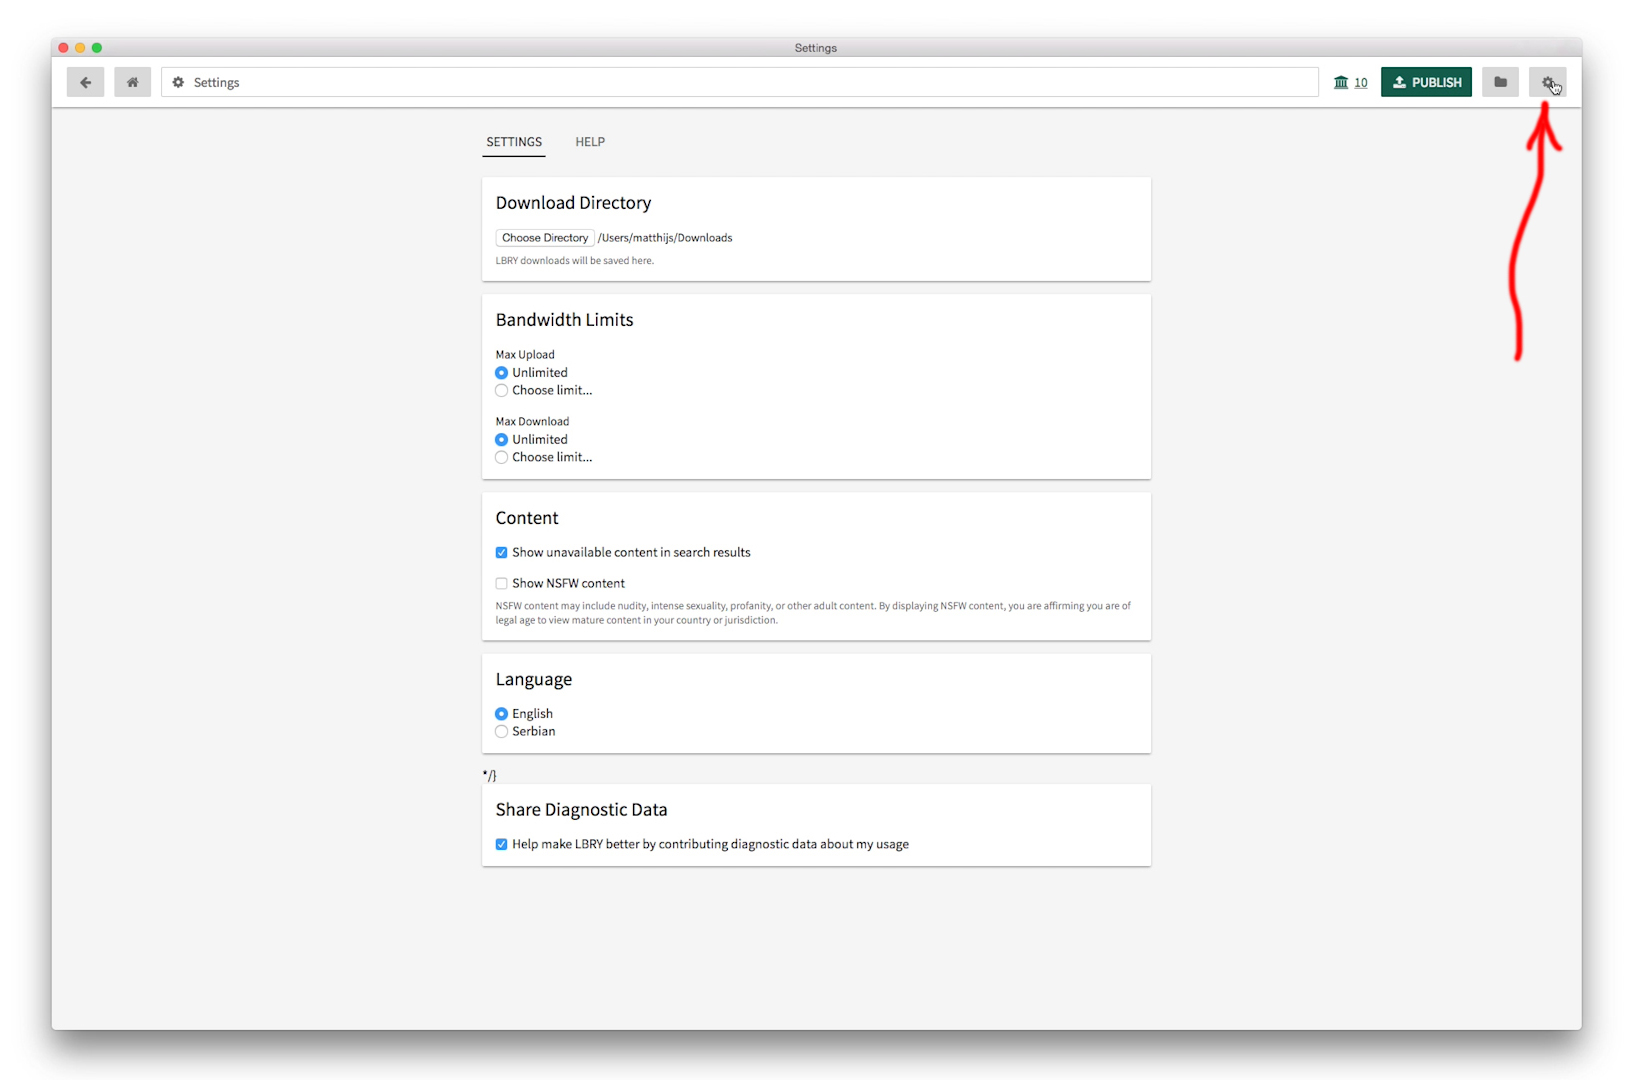Screen dimensions: 1625x1080
Task: Go to home via house icon
Action: coord(132,82)
